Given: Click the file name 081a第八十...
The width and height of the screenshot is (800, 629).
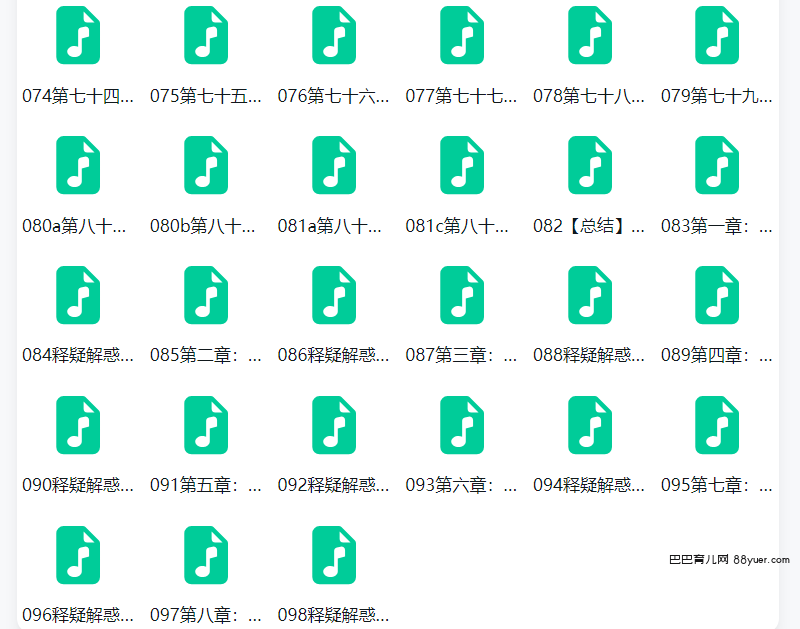Looking at the screenshot, I should (x=330, y=226).
